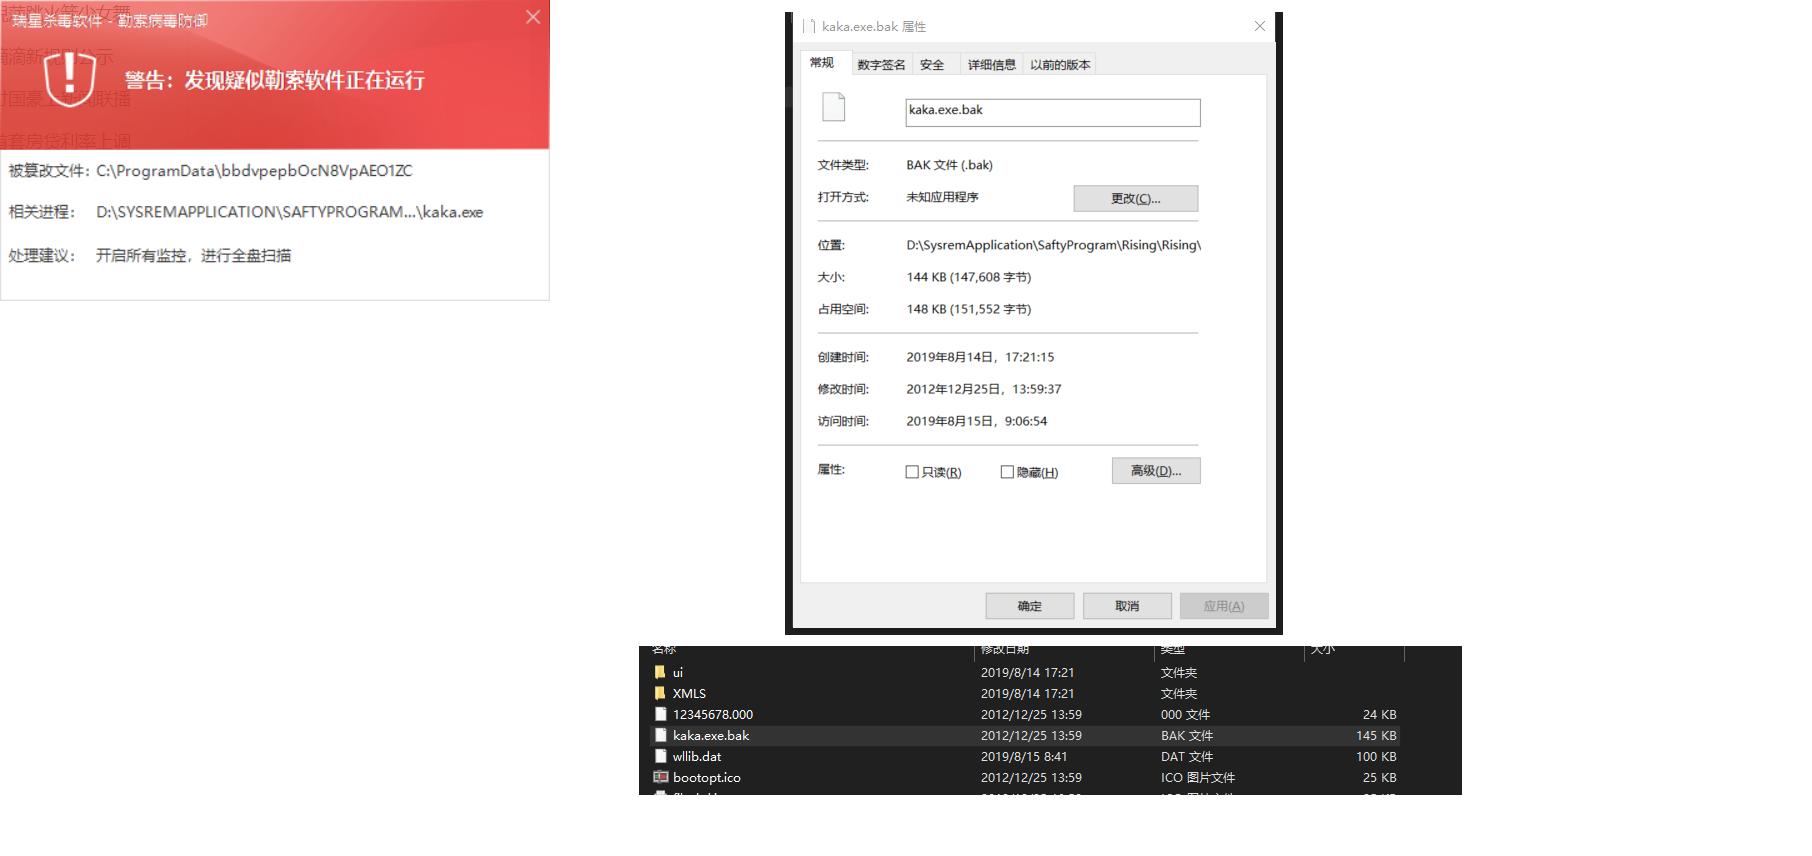This screenshot has height=856, width=1812.
Task: Click the file type value BAK 文件 (.bak)
Action: [950, 165]
